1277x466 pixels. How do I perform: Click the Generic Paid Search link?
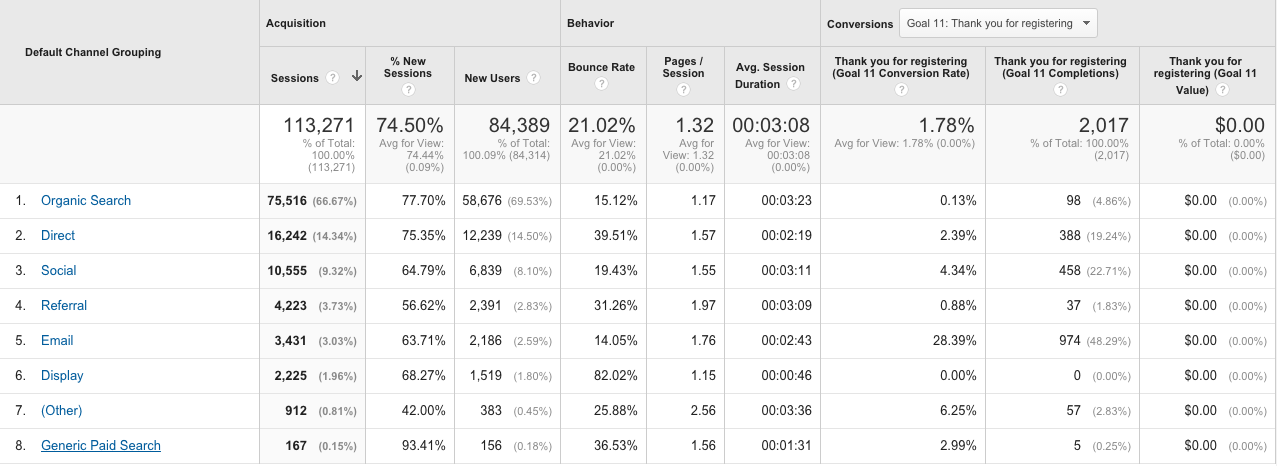(x=101, y=446)
